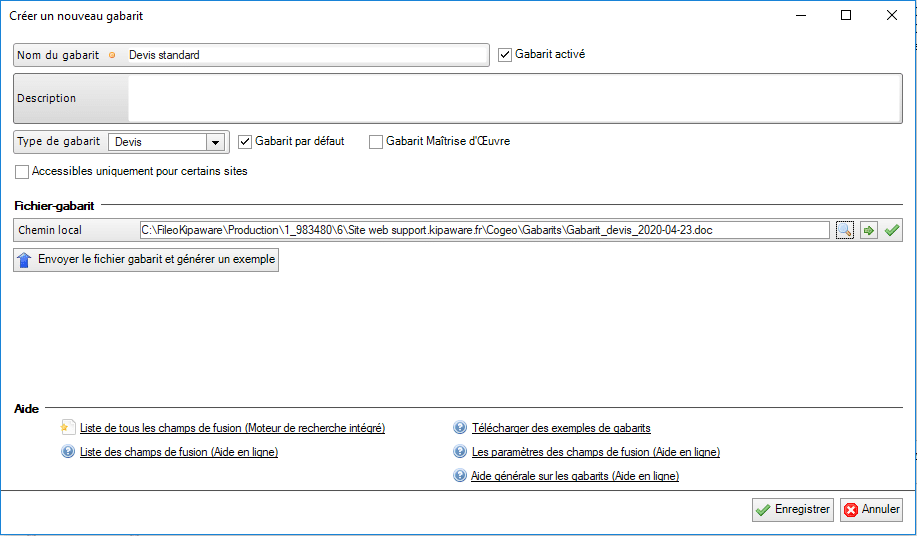Click the magnifier browse icon beside Chemin local
Viewport: 917px width, 536px height.
[845, 231]
